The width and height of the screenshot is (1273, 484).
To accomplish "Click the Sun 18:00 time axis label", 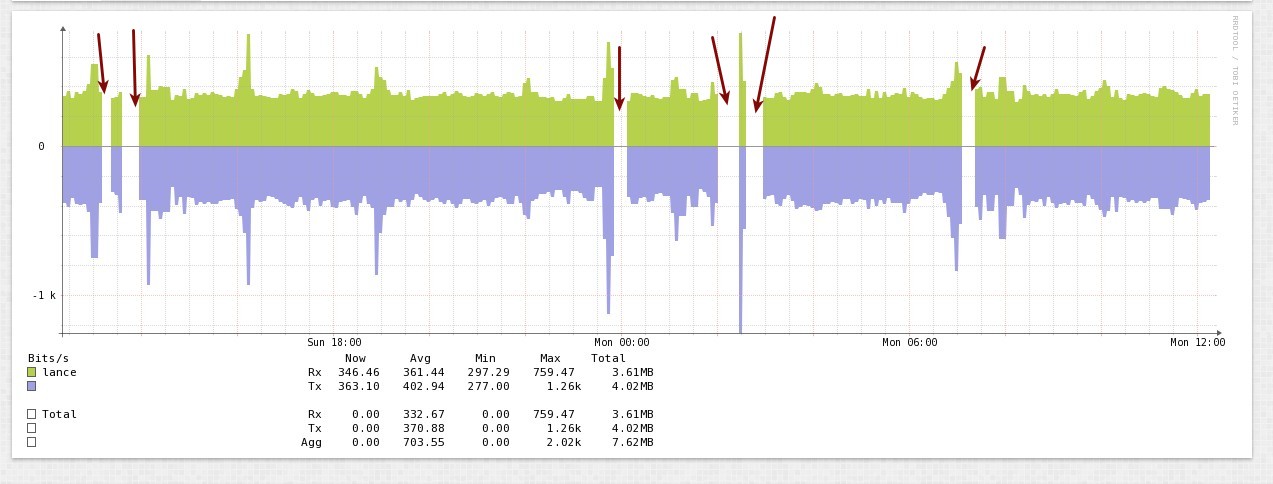I will (334, 342).
